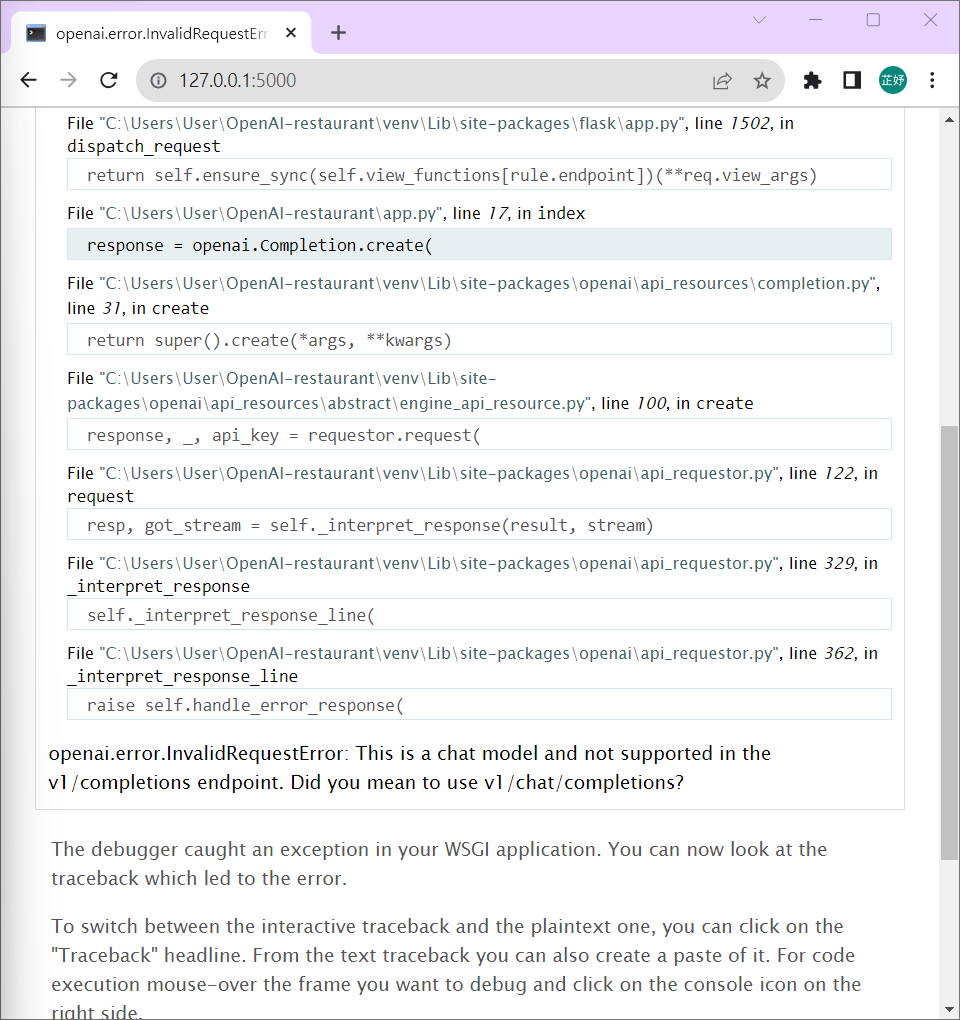The height and width of the screenshot is (1020, 960).
Task: Select frame 'response = openai.Completion.create('
Action: click(x=479, y=245)
